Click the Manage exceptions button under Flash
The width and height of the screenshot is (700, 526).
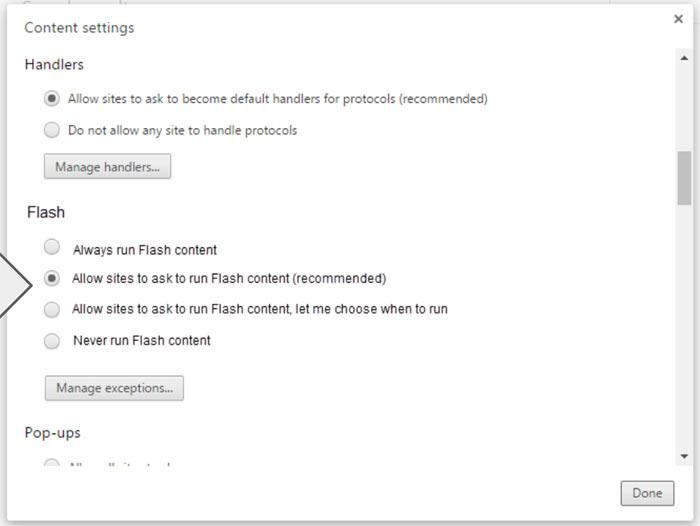(114, 387)
